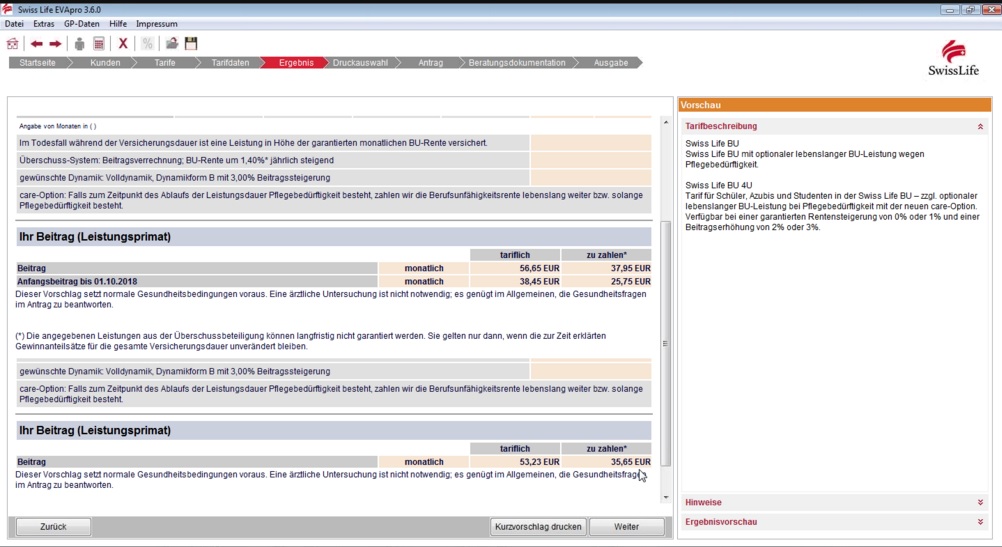Image resolution: width=1002 pixels, height=547 pixels.
Task: Click the Kurzvorschlag drucken button
Action: [538, 527]
